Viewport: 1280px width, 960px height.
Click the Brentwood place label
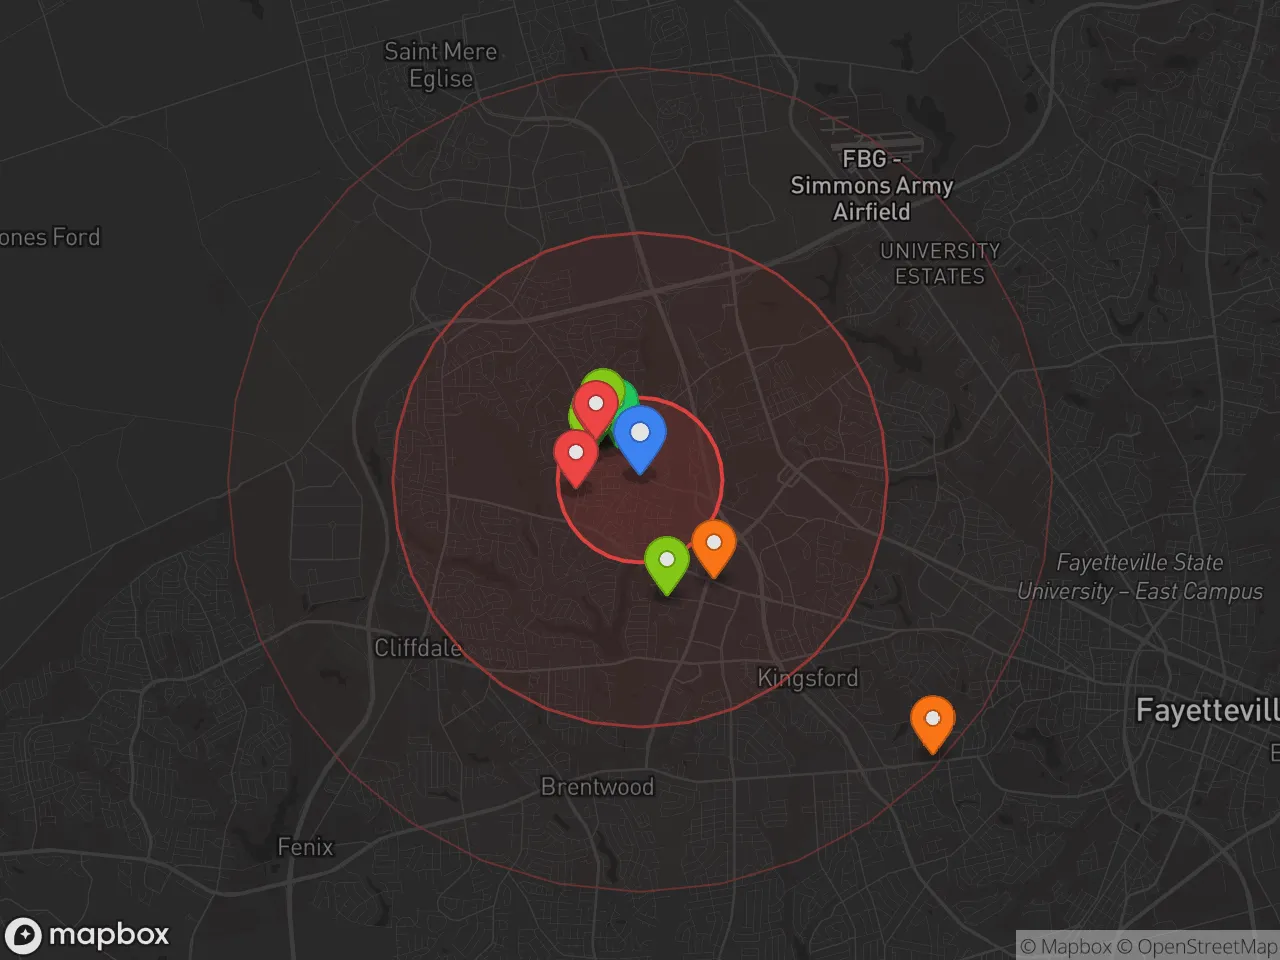pos(597,787)
